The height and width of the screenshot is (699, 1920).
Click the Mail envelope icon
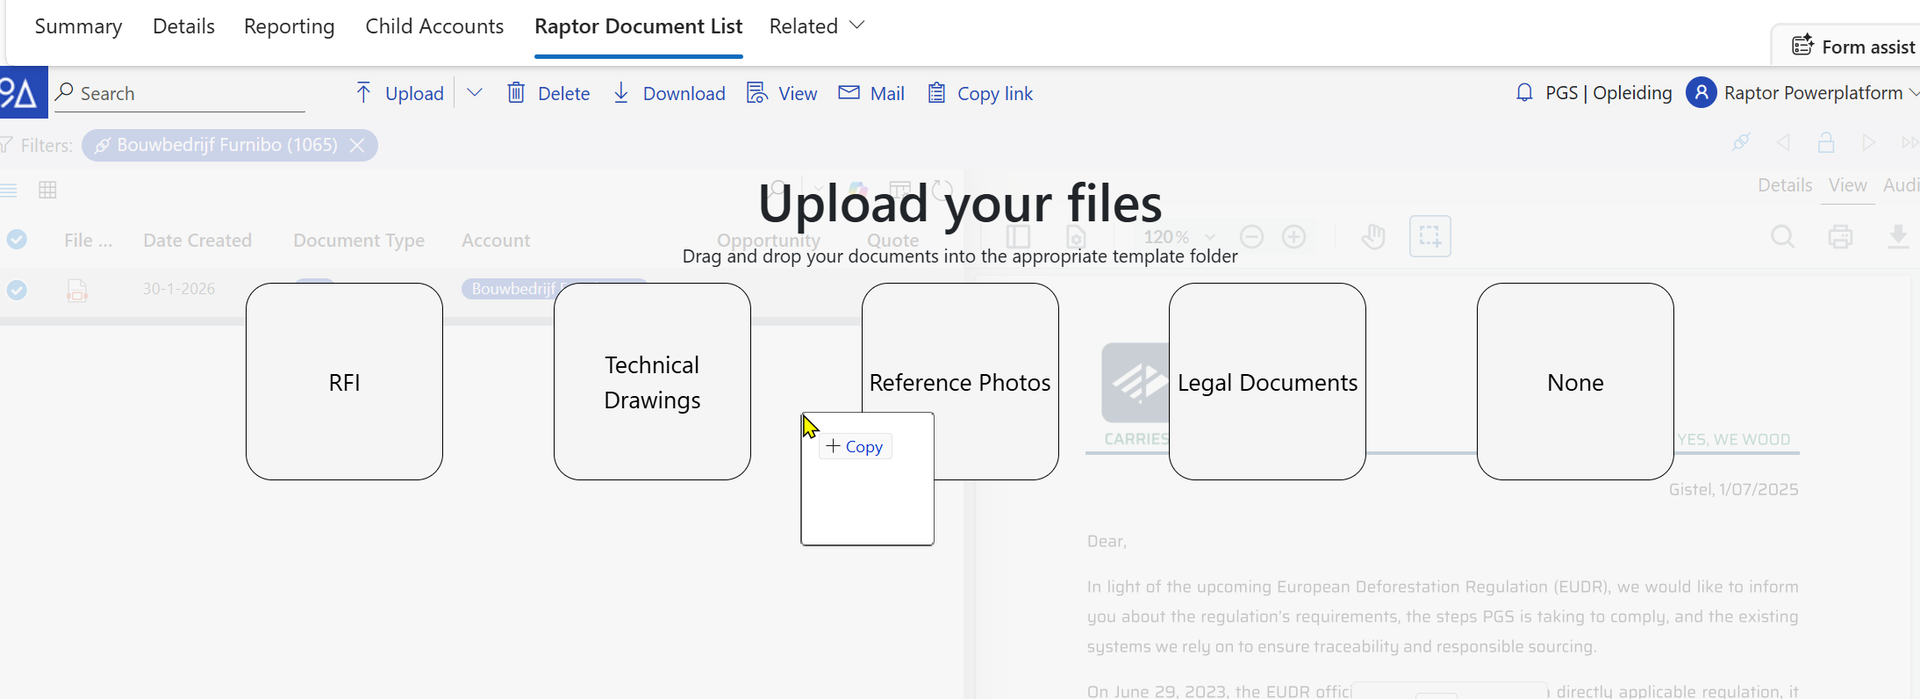coord(849,93)
